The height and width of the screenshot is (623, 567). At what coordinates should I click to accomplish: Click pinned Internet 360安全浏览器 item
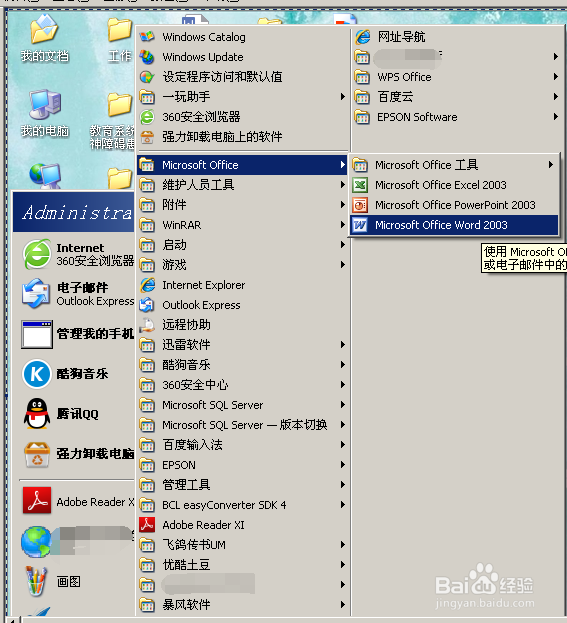click(x=76, y=254)
